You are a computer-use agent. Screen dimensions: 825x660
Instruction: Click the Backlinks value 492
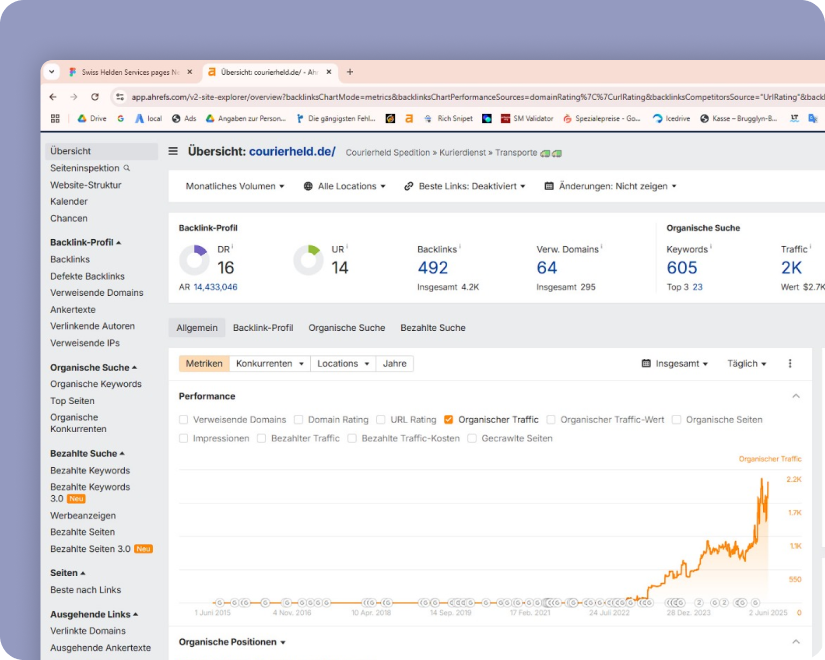click(x=432, y=268)
